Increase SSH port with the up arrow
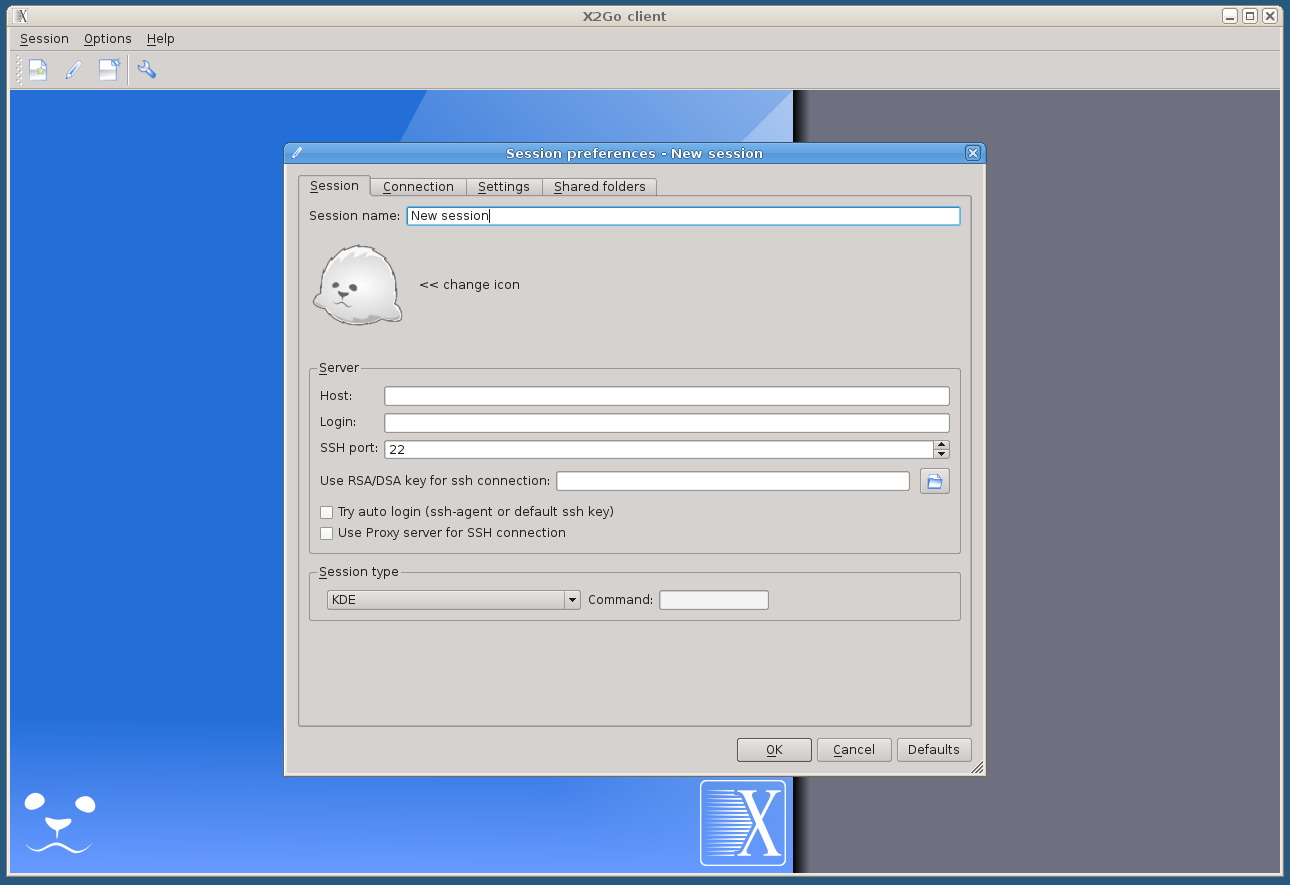 tap(941, 445)
